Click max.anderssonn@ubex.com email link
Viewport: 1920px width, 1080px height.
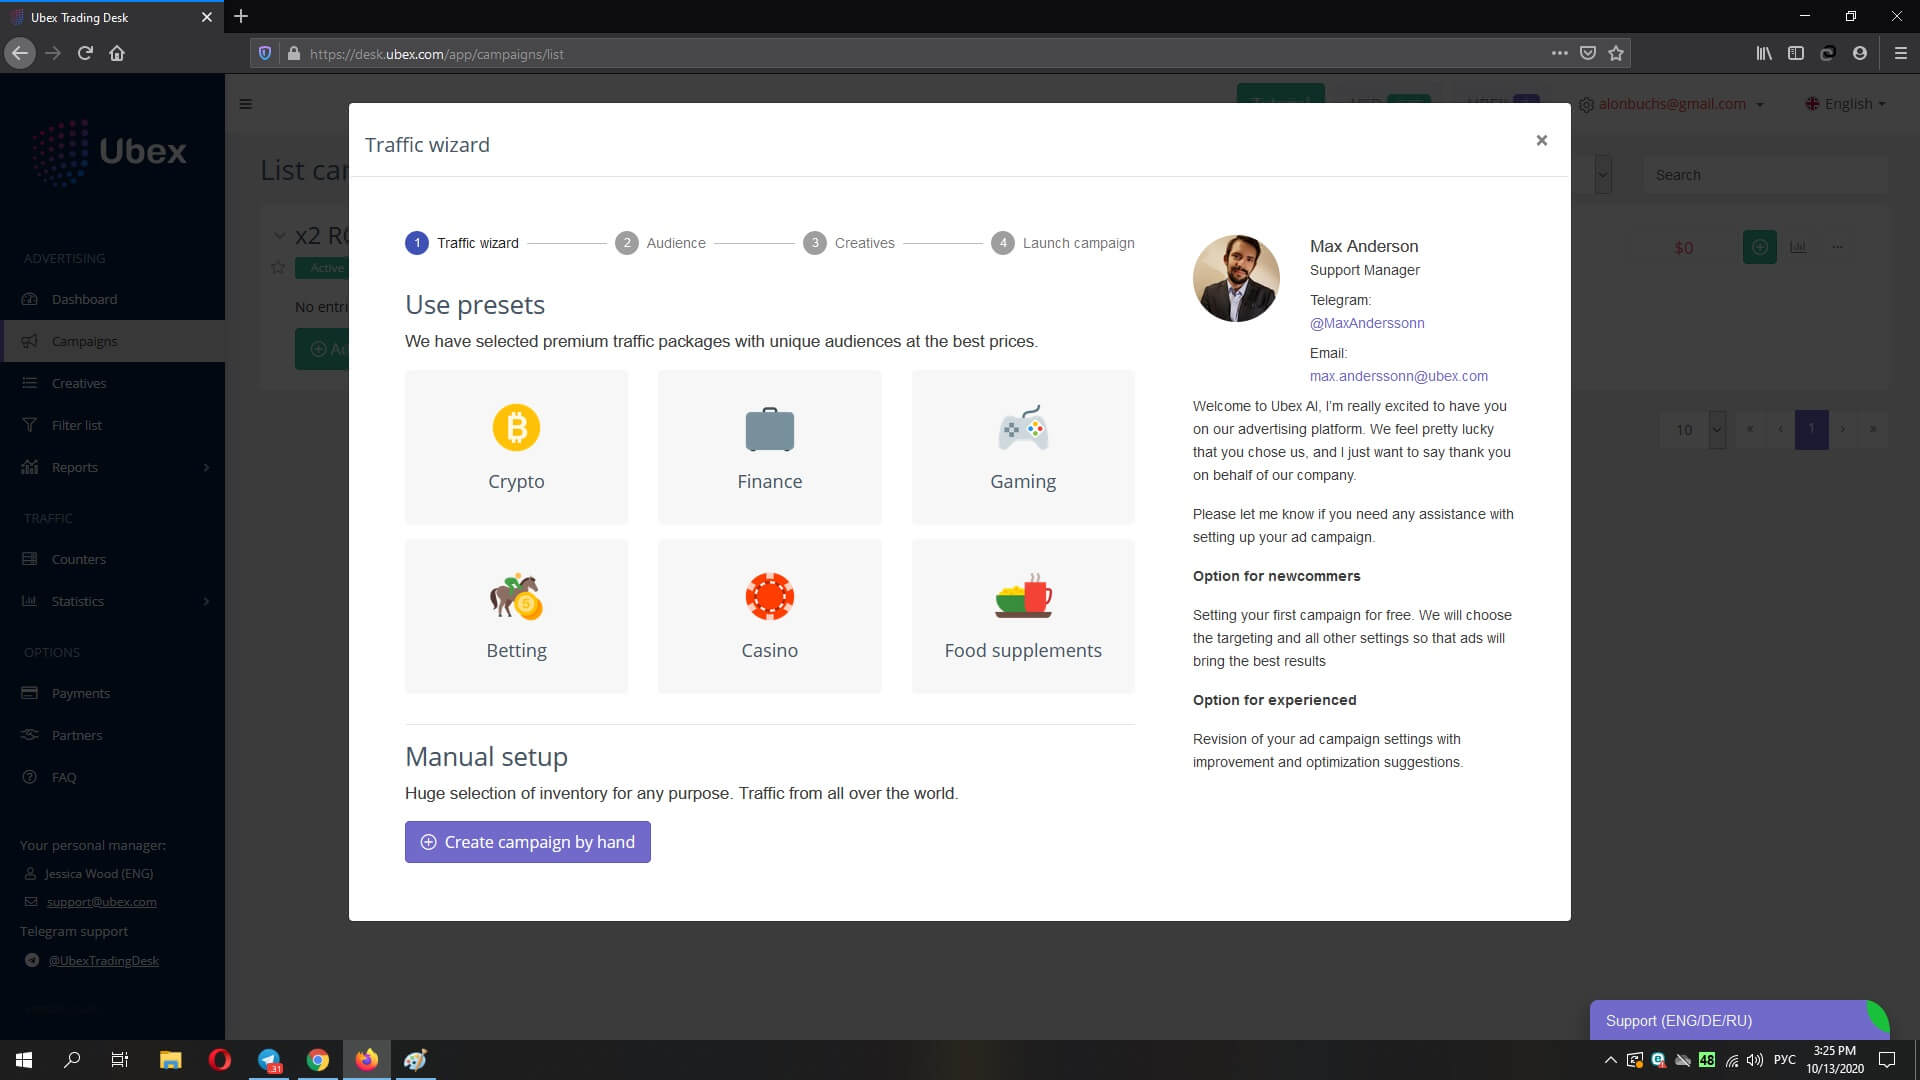tap(1398, 376)
